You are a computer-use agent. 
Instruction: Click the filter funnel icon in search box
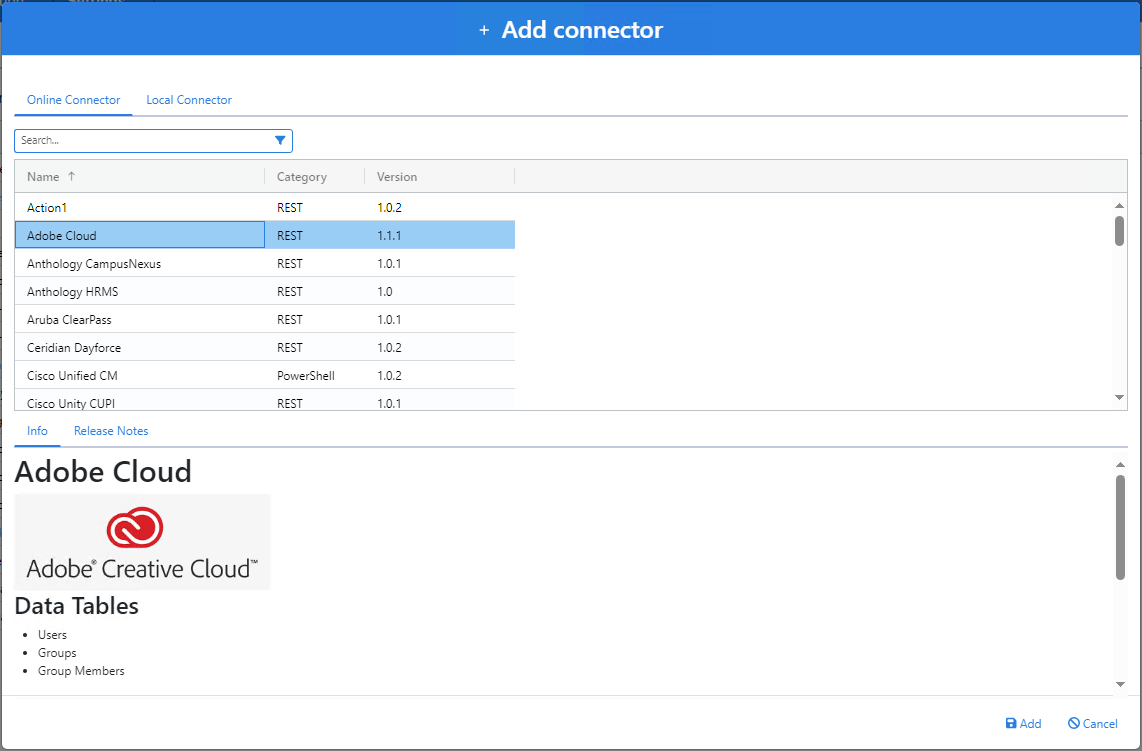[x=280, y=141]
